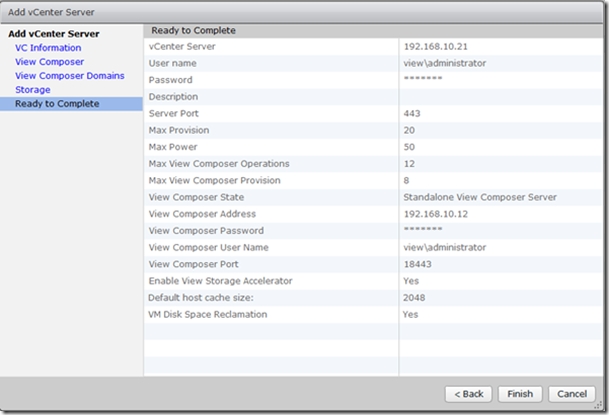609x415 pixels.
Task: Click the 'Max Power' row label
Action: 173,147
